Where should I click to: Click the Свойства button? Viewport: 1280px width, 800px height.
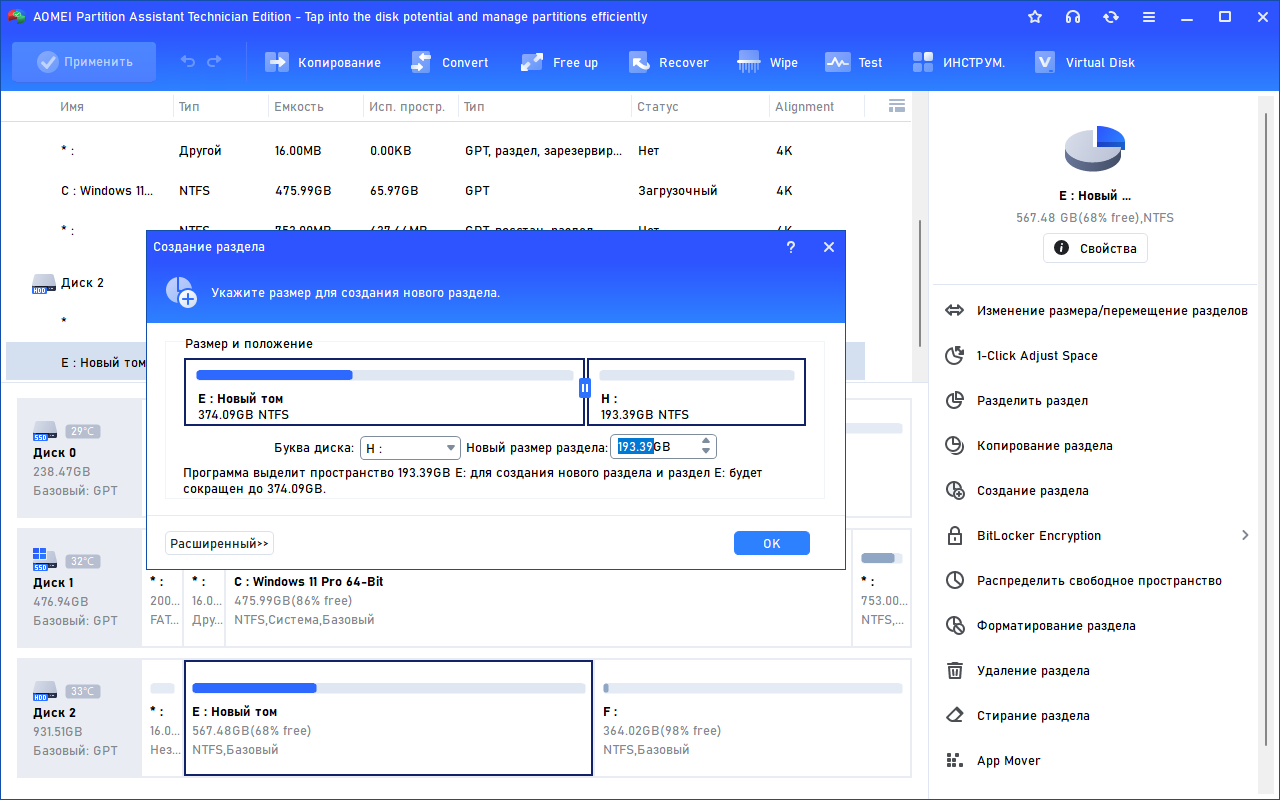coord(1095,248)
